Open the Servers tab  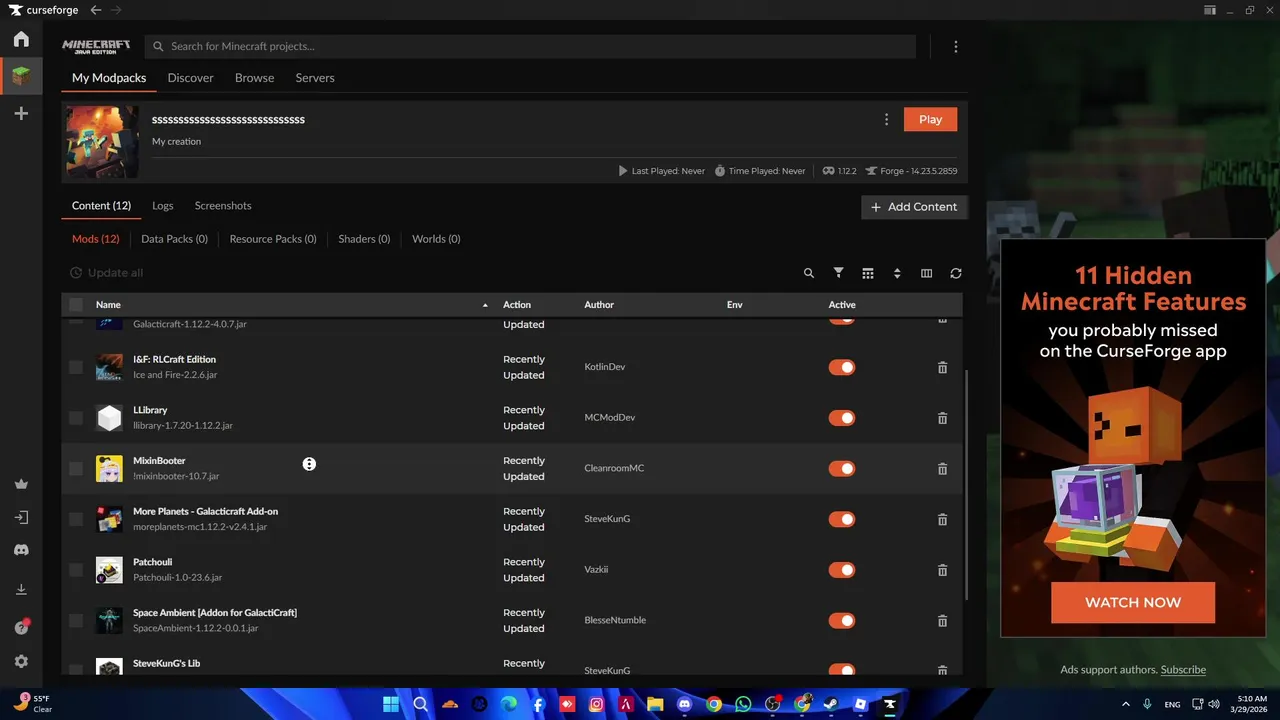tap(315, 78)
